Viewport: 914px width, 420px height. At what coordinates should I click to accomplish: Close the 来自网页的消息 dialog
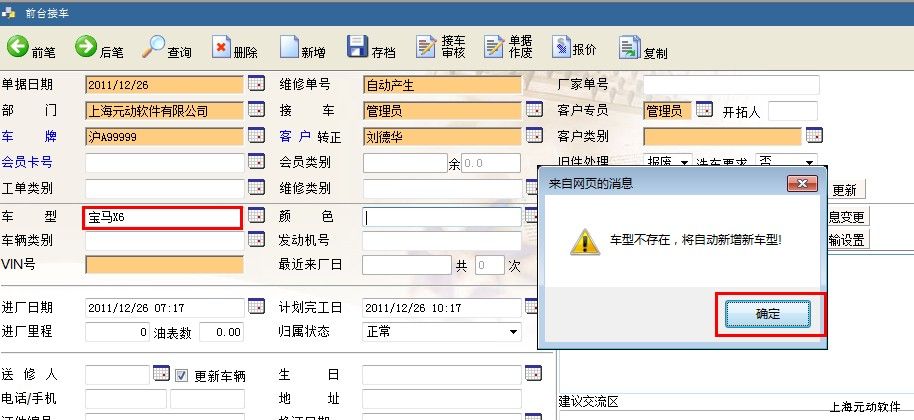point(802,183)
